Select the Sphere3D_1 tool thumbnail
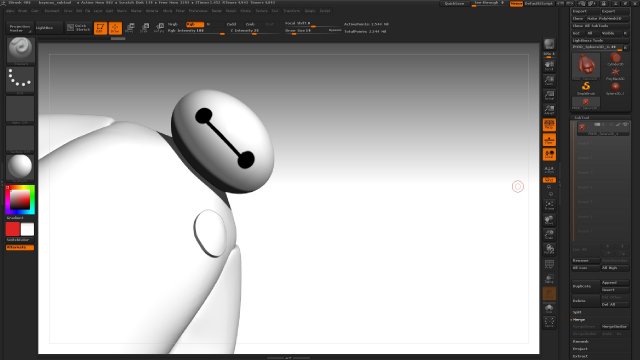640x360 pixels. pyautogui.click(x=615, y=88)
